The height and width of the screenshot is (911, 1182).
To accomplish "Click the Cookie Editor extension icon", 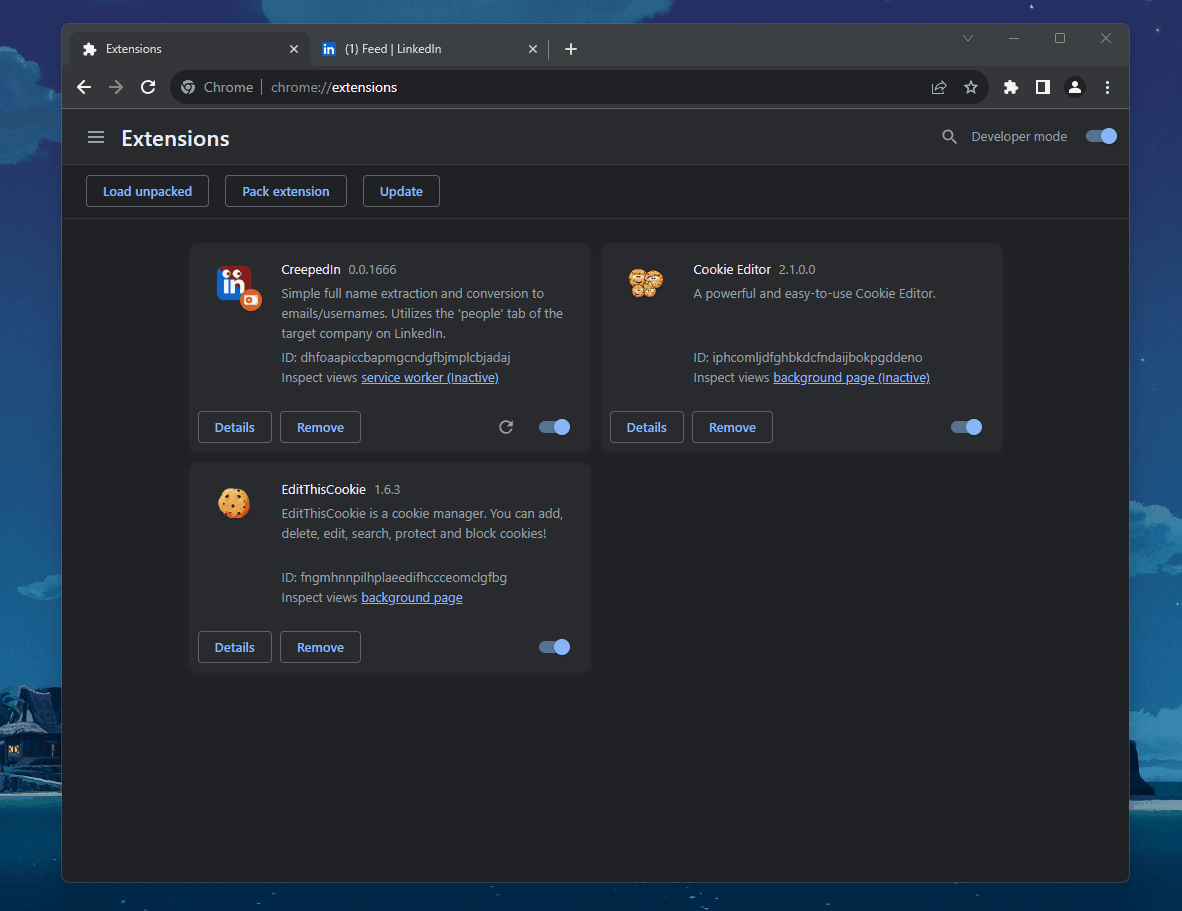I will pyautogui.click(x=646, y=283).
